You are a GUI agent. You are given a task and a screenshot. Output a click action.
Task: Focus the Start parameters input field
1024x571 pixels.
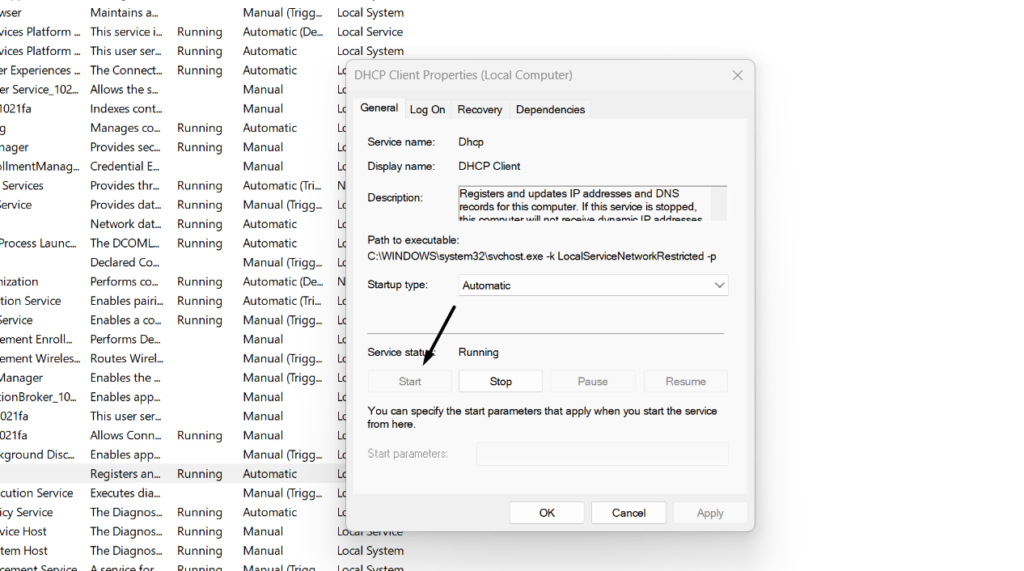[602, 454]
